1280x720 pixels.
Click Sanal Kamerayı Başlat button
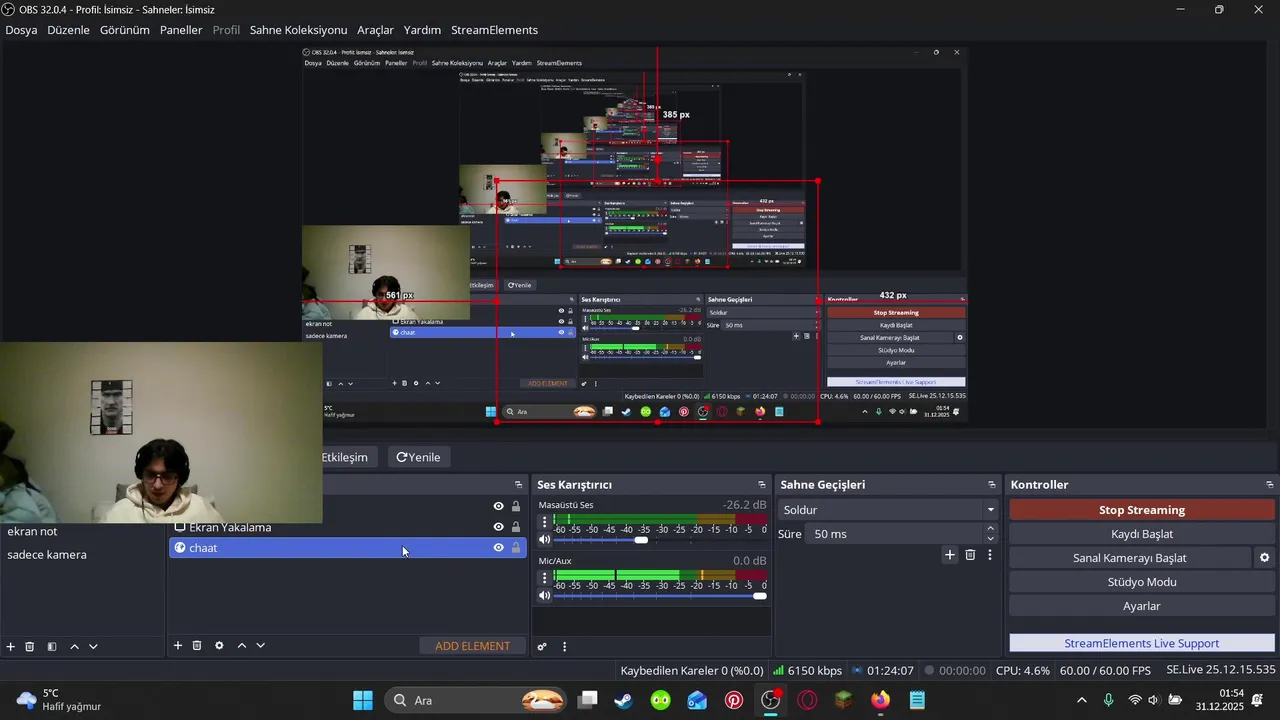point(1130,558)
